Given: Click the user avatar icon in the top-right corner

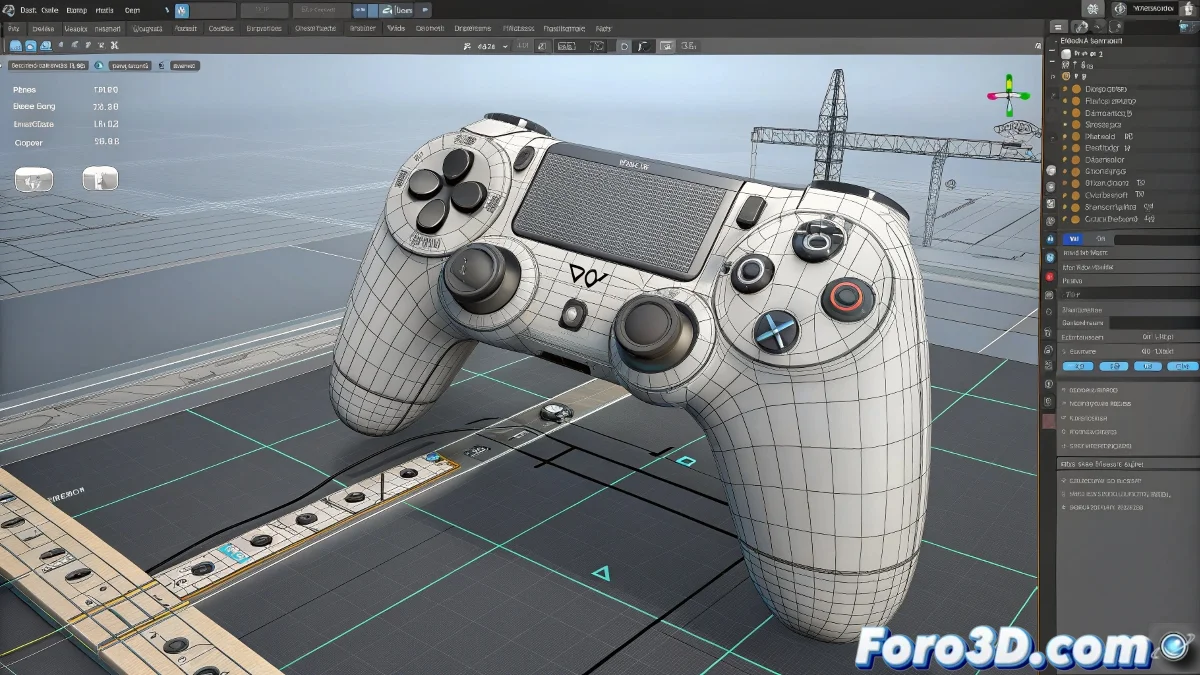Looking at the screenshot, I should pos(1190,9).
